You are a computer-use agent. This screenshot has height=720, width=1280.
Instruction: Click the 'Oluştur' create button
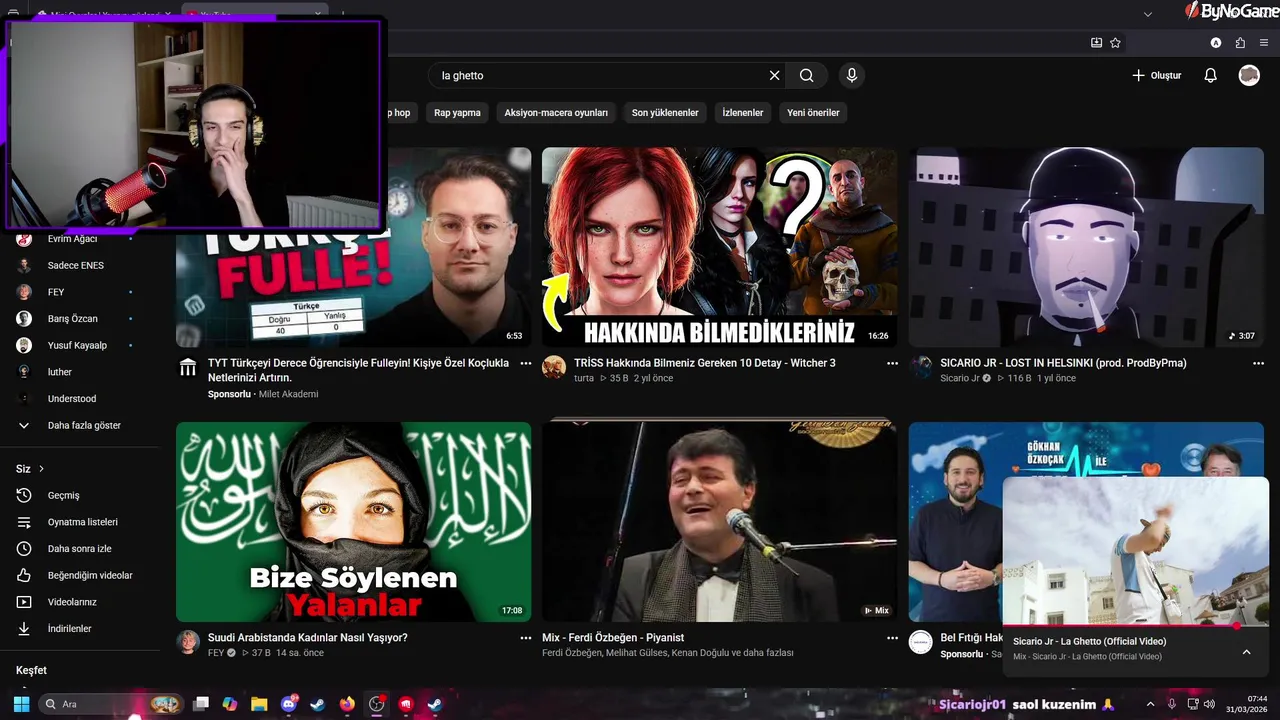pos(1156,75)
